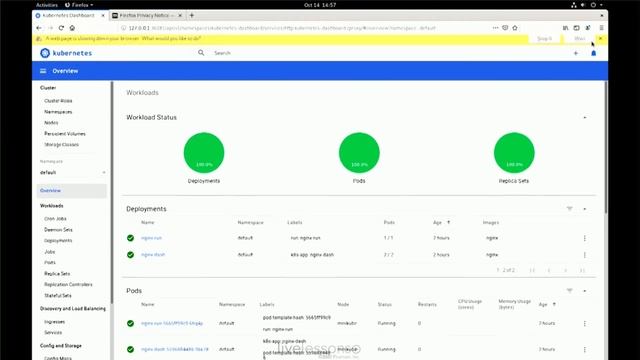Click the Replica Sets green status circle
The height and width of the screenshot is (360, 640).
click(514, 153)
